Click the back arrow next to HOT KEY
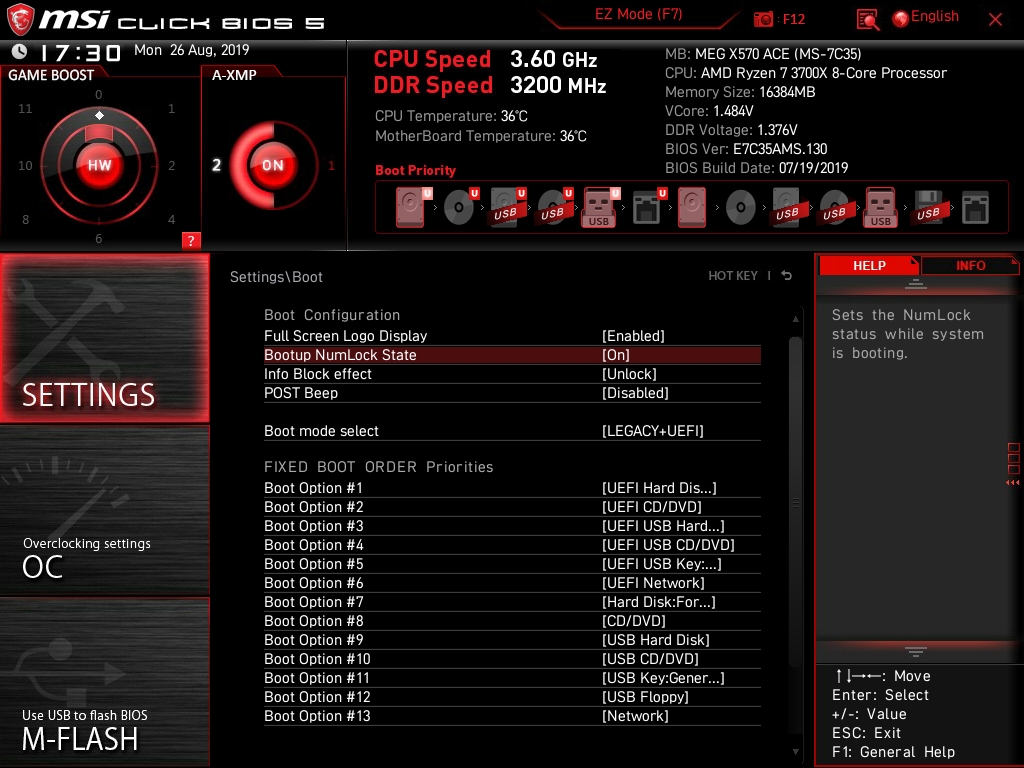This screenshot has height=768, width=1024. [x=786, y=276]
